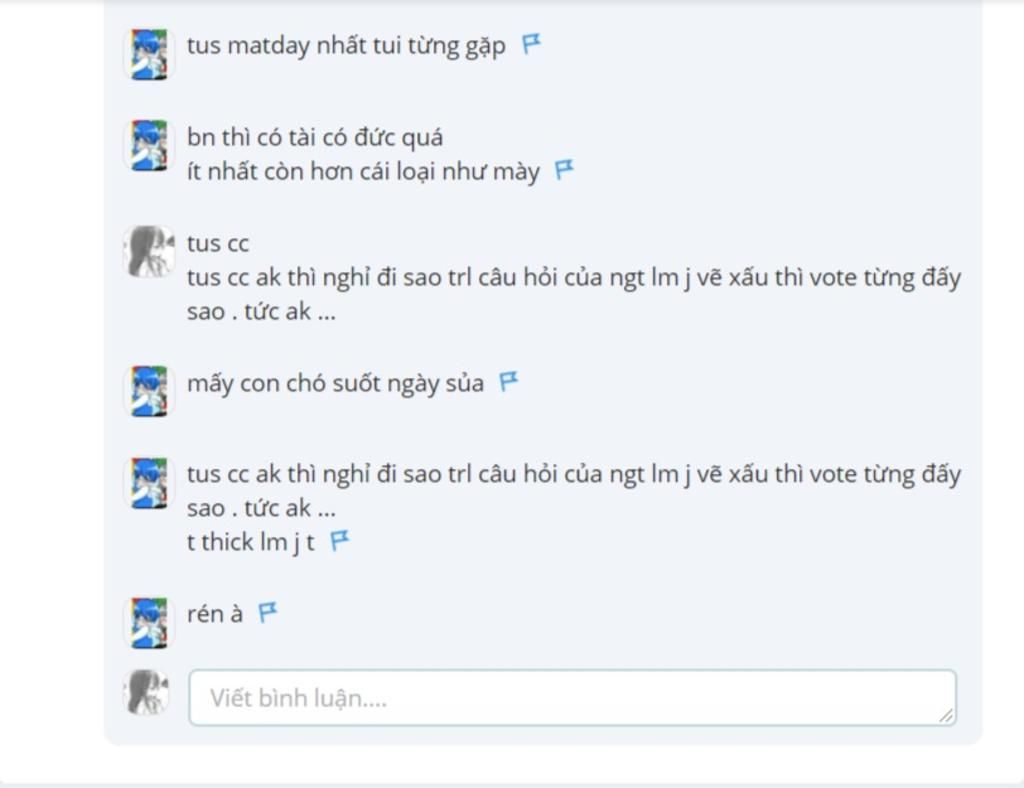The width and height of the screenshot is (1024, 788).
Task: Click the 'tus cc' comment line
Action: pyautogui.click(x=217, y=244)
